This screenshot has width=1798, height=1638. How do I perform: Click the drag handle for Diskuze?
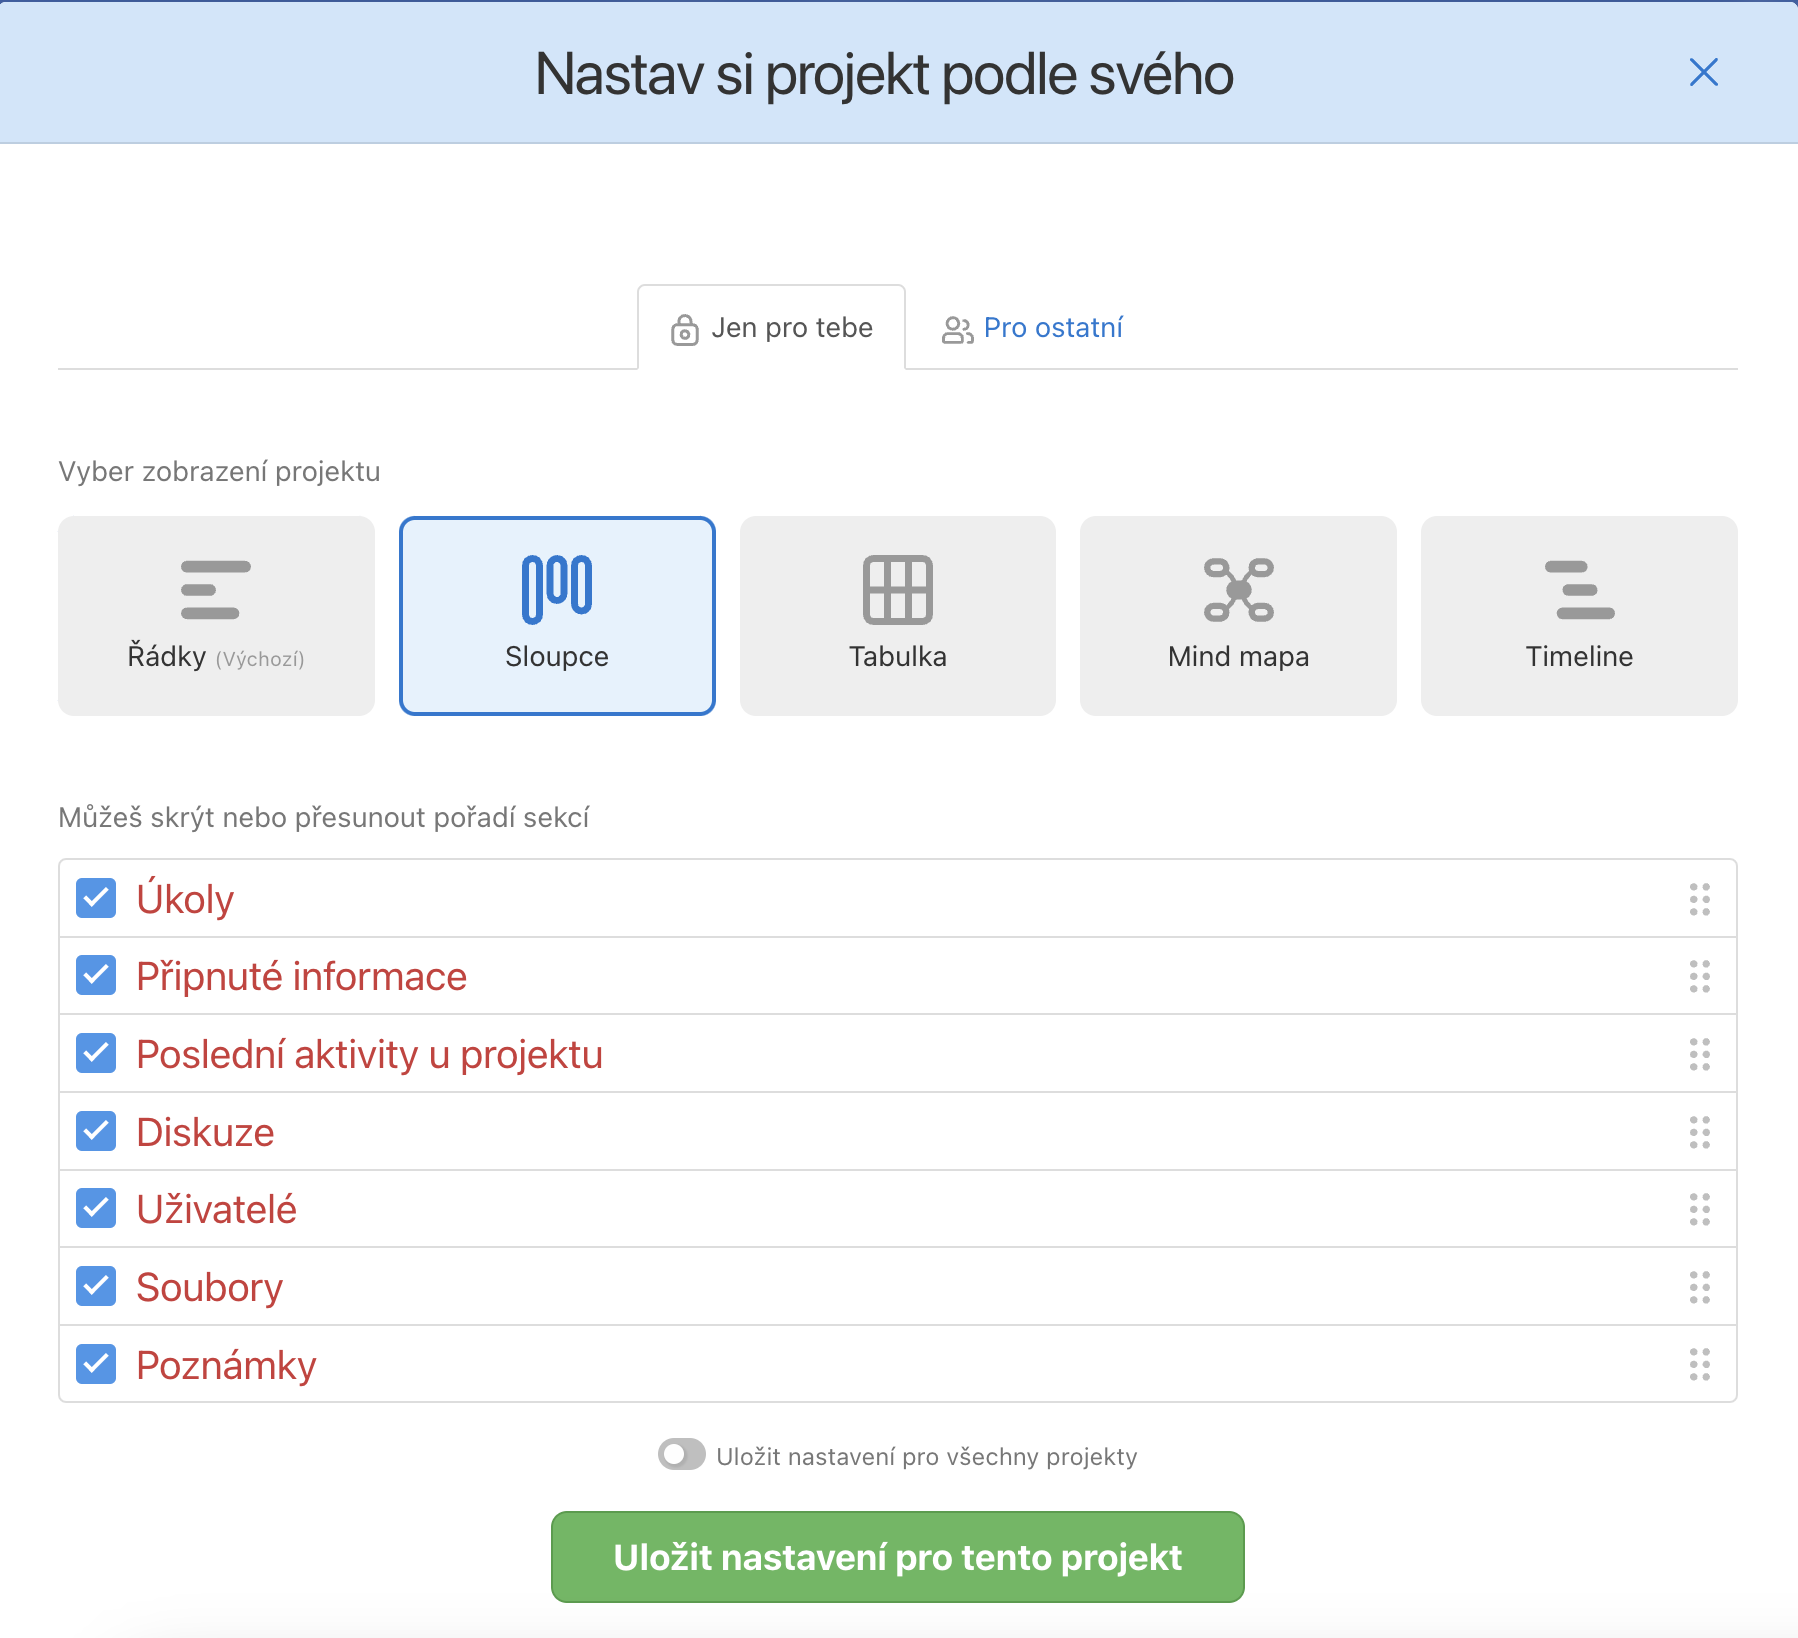[x=1700, y=1132]
